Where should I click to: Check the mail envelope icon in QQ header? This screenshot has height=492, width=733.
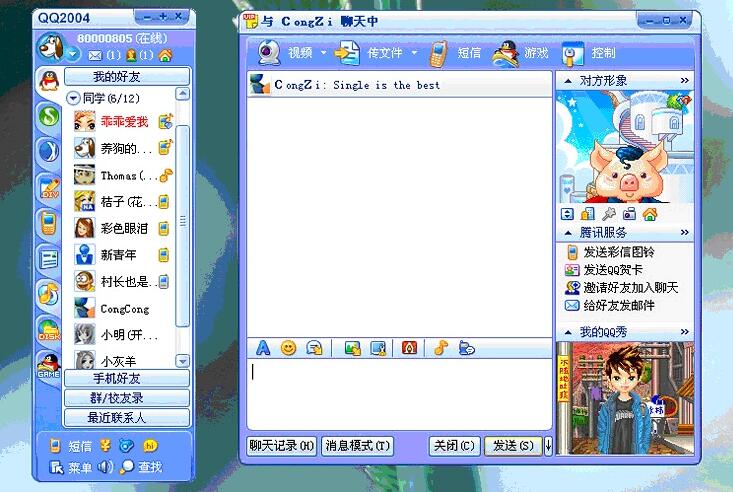tap(95, 56)
